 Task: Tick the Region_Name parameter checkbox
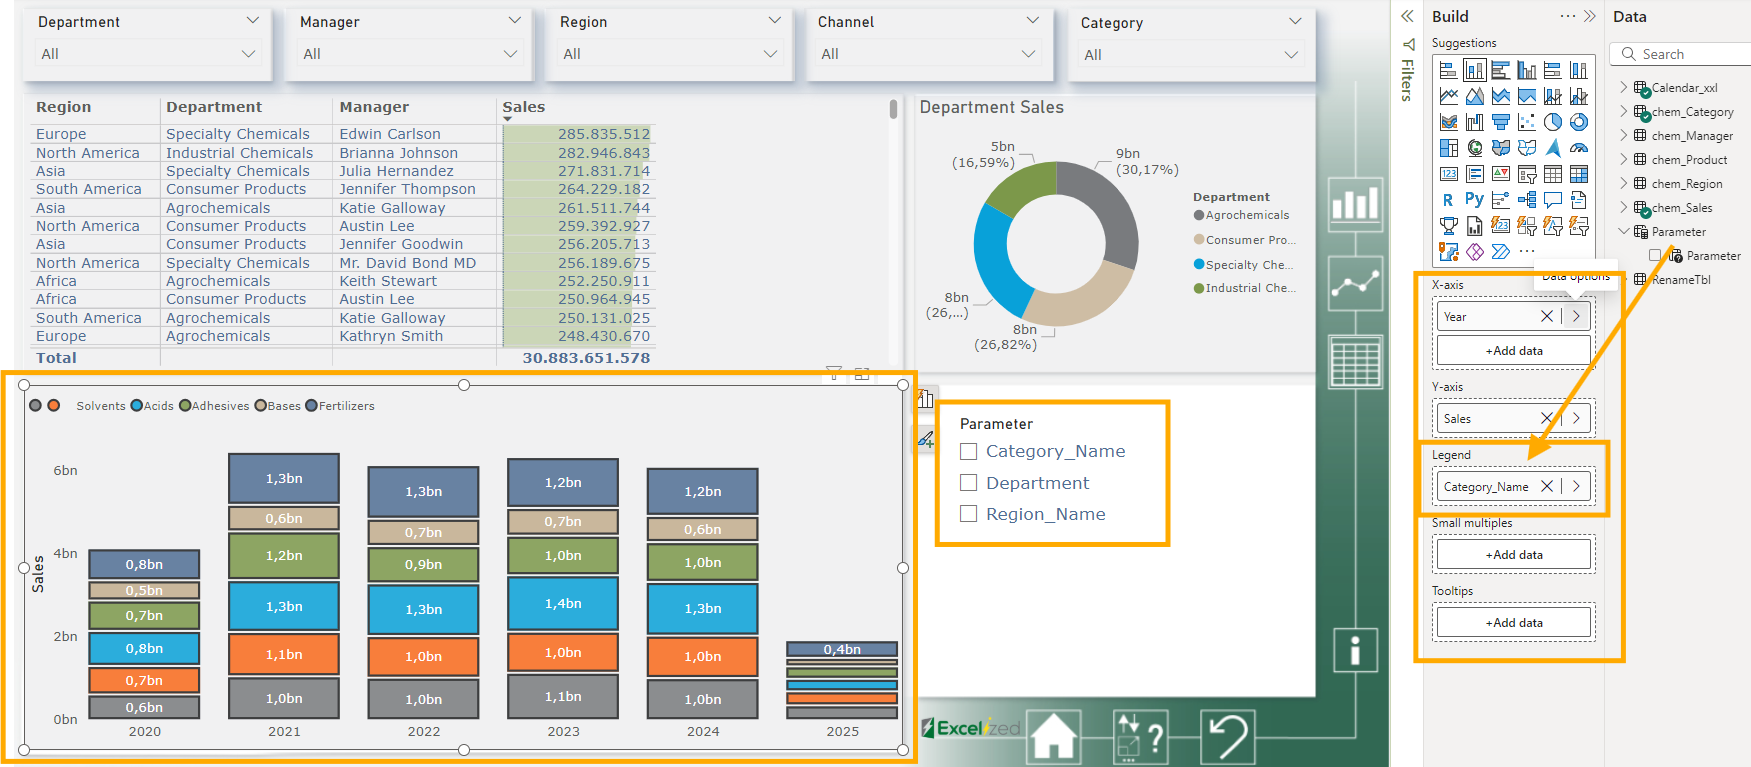[968, 514]
